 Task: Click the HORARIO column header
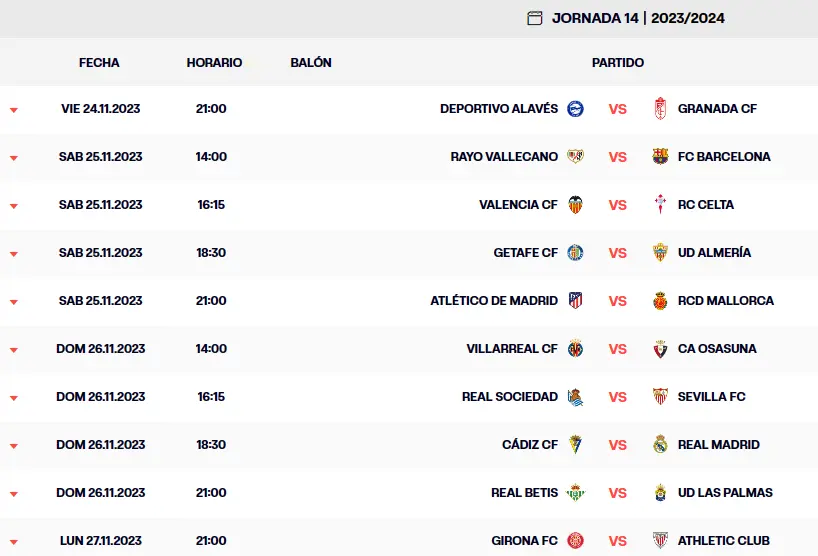(214, 63)
